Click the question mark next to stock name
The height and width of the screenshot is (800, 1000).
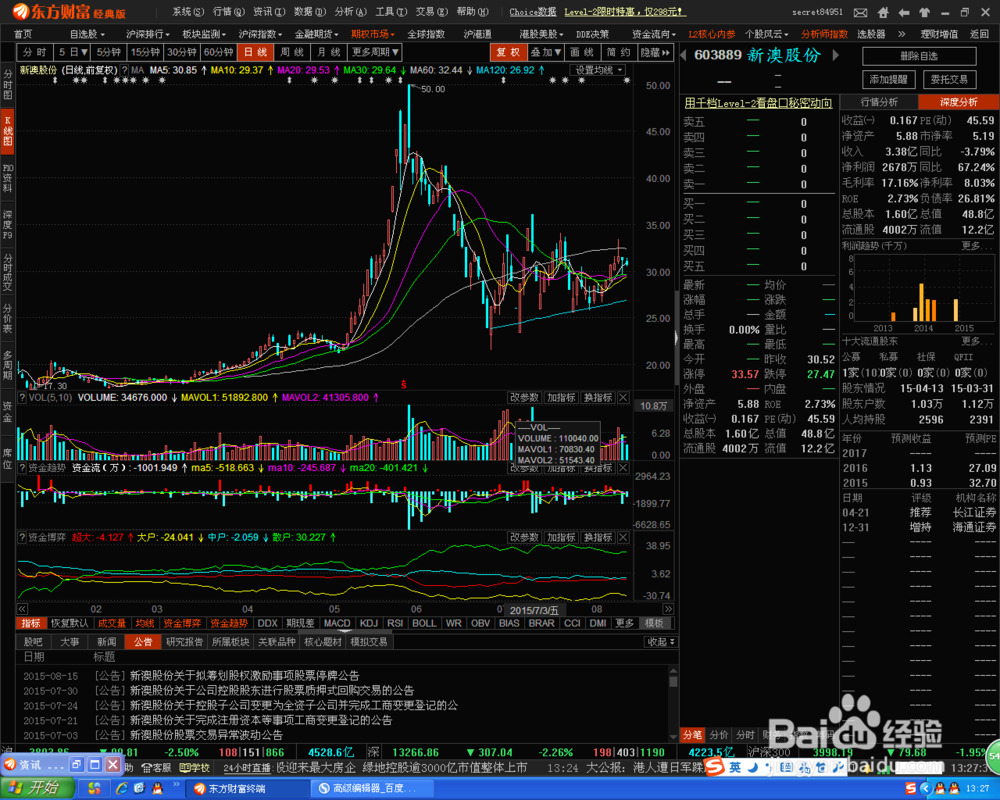[124, 70]
